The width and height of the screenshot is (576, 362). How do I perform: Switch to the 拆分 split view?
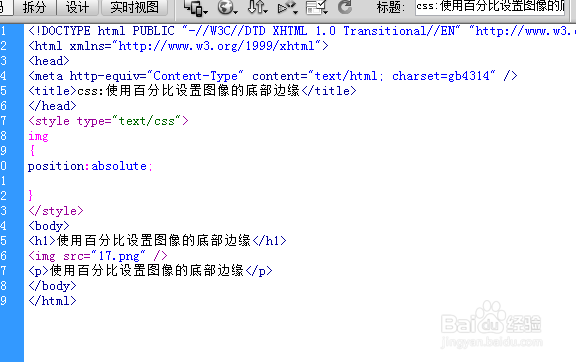pyautogui.click(x=35, y=7)
